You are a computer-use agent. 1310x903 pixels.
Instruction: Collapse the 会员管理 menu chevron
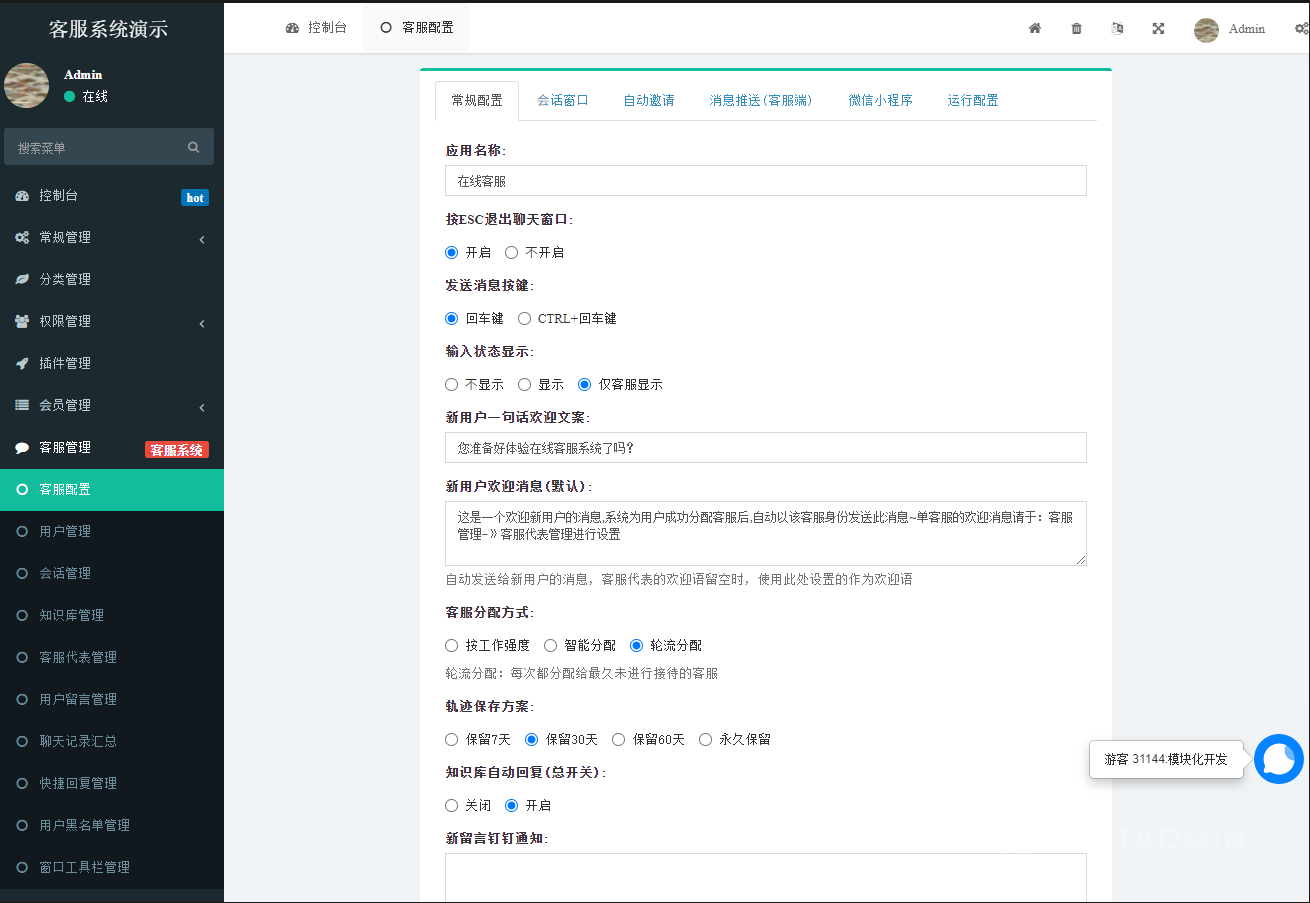(x=200, y=405)
